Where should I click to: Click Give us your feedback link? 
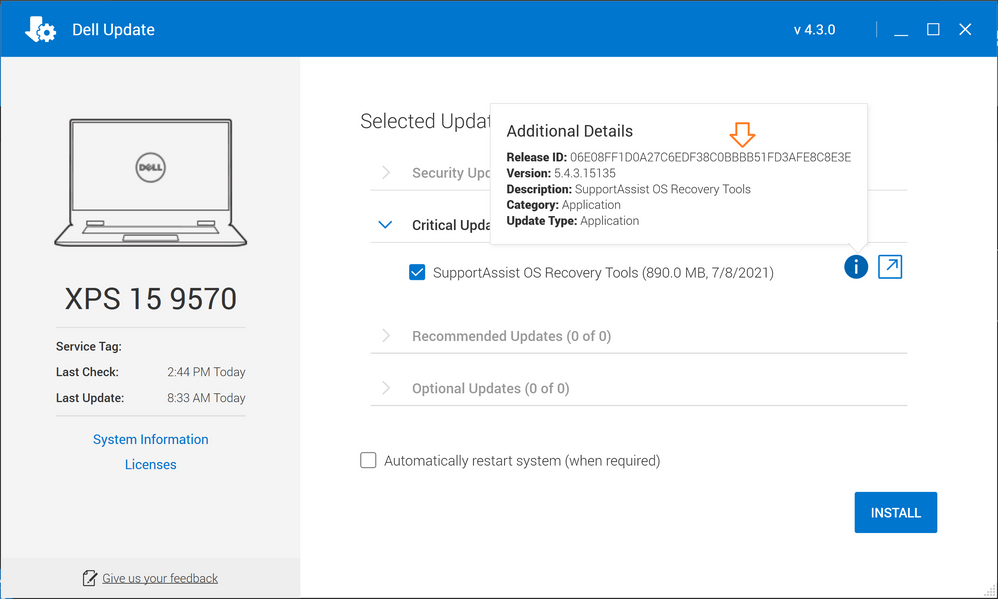click(160, 578)
